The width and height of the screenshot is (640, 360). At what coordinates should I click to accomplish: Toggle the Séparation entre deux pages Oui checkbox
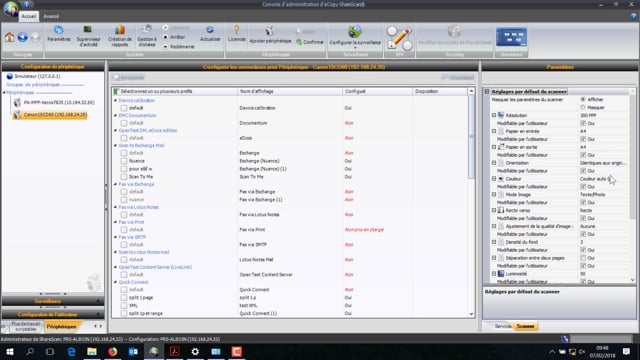point(583,258)
